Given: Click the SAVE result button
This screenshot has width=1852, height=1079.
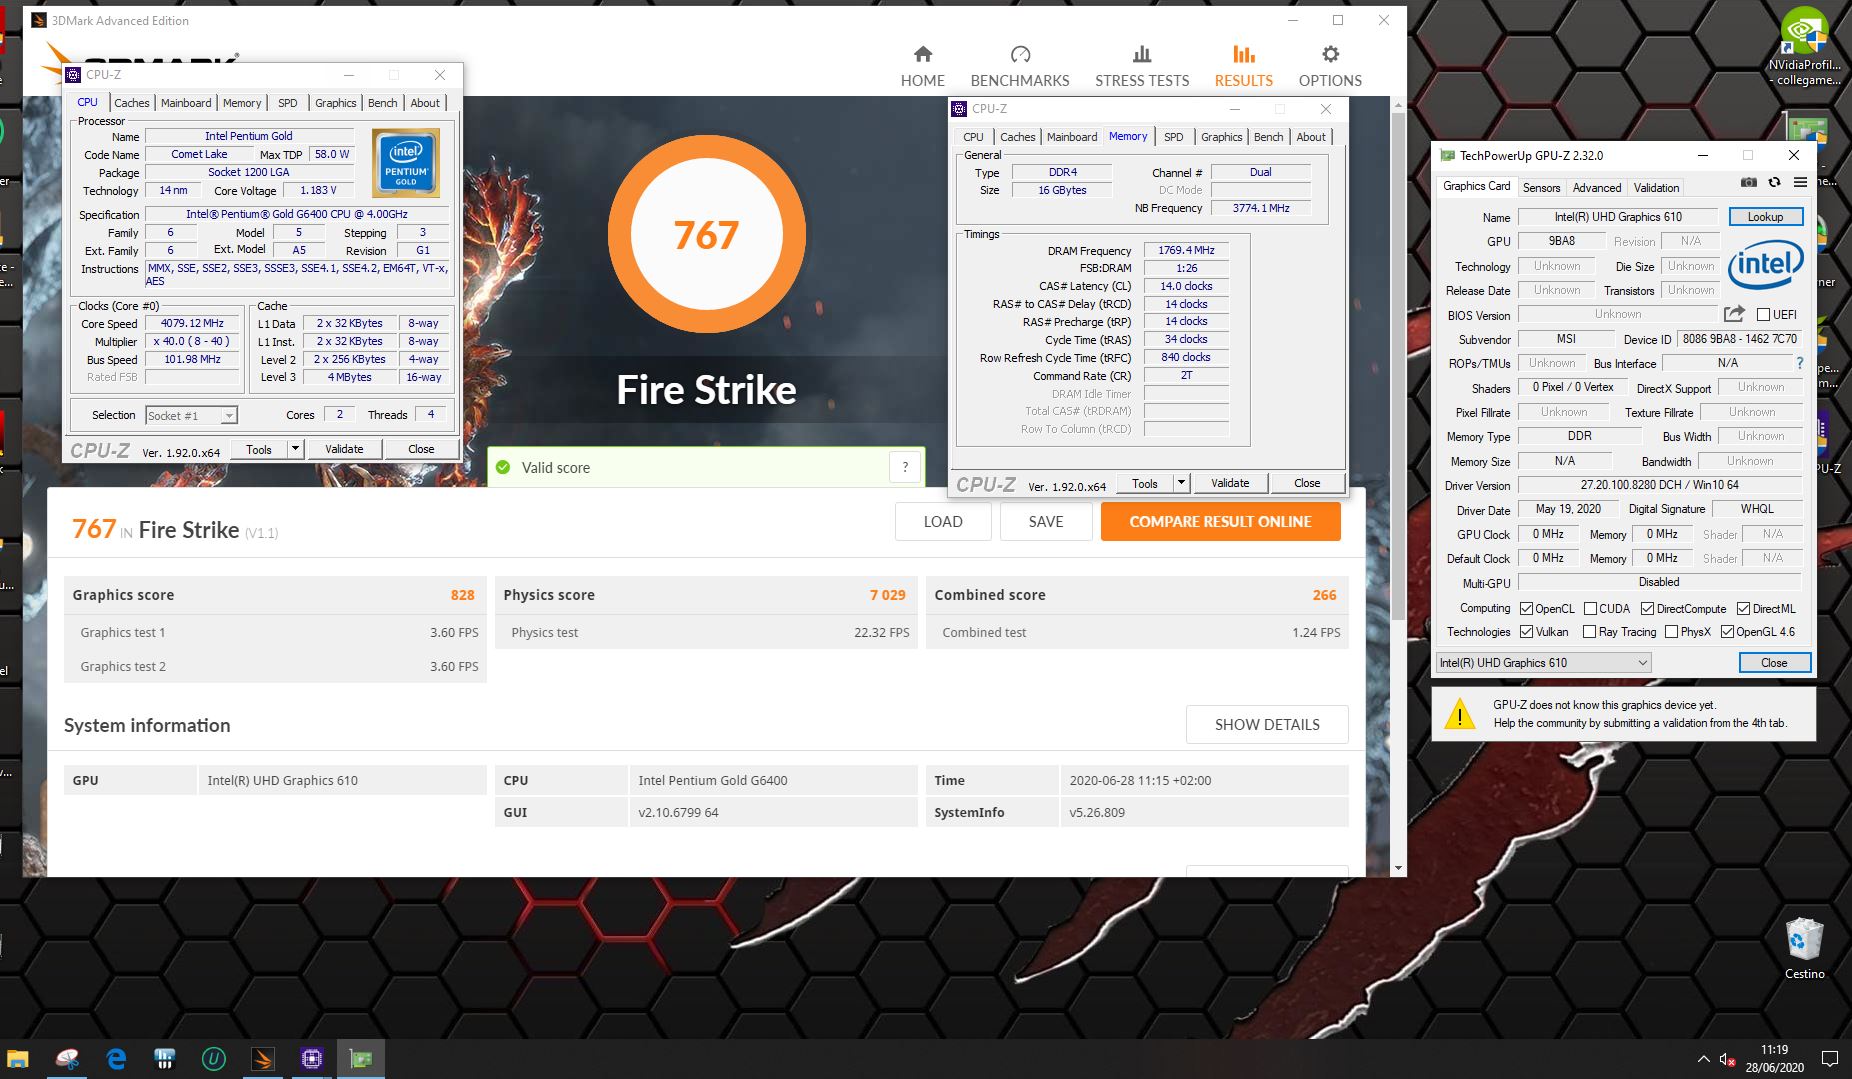Looking at the screenshot, I should point(1046,521).
